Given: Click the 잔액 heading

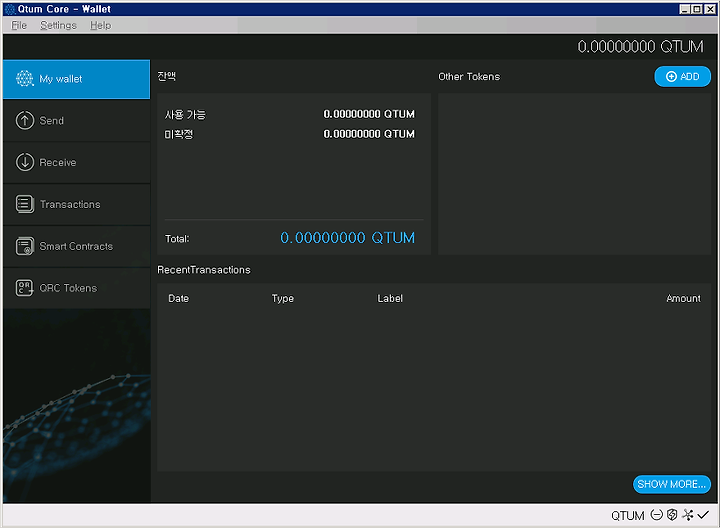Looking at the screenshot, I should pyautogui.click(x=167, y=76).
